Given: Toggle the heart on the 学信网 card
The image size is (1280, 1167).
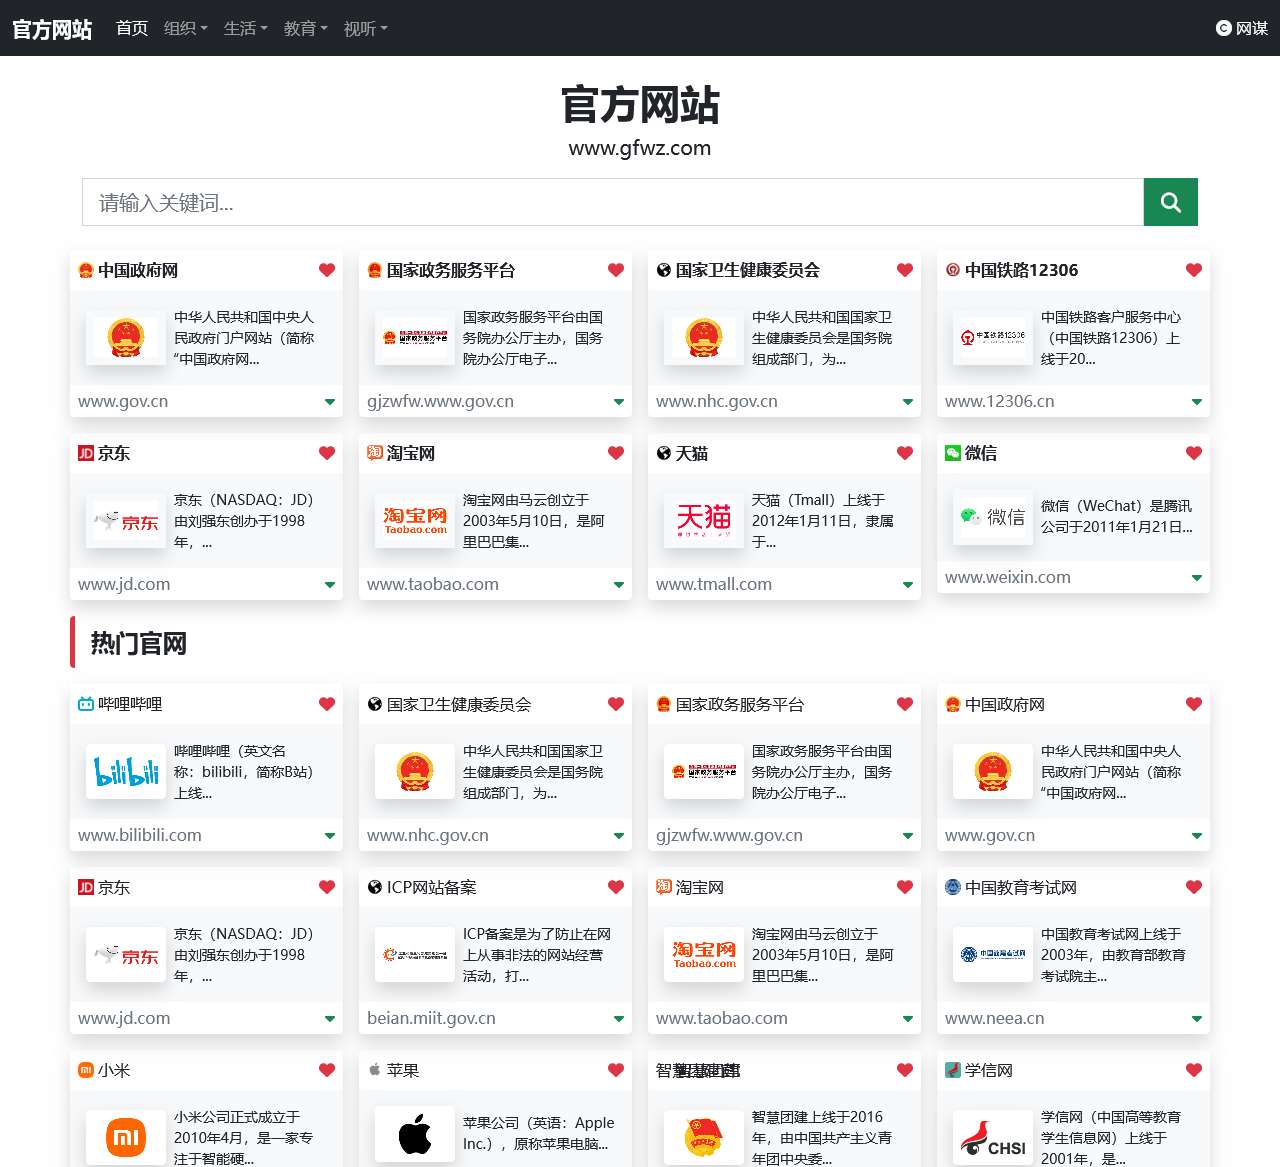Looking at the screenshot, I should coord(1194,1070).
